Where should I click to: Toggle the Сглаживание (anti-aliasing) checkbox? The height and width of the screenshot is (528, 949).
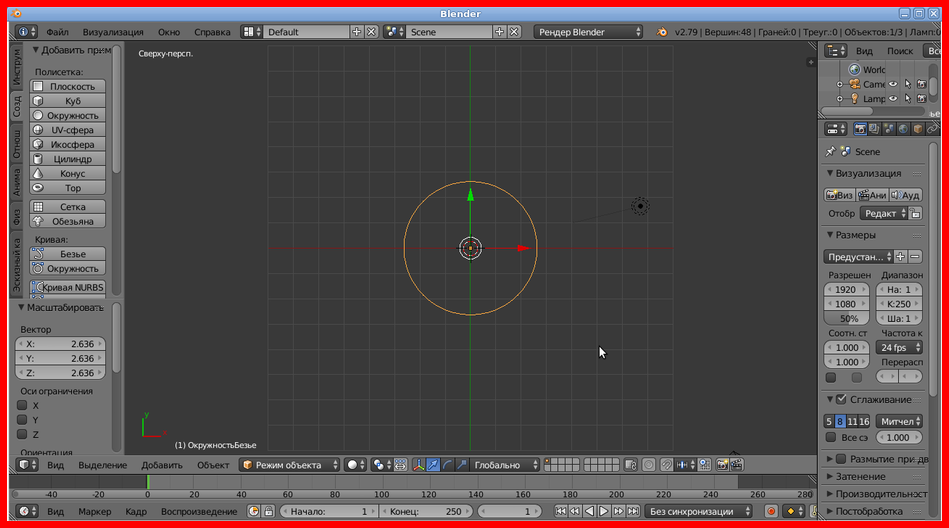(841, 400)
